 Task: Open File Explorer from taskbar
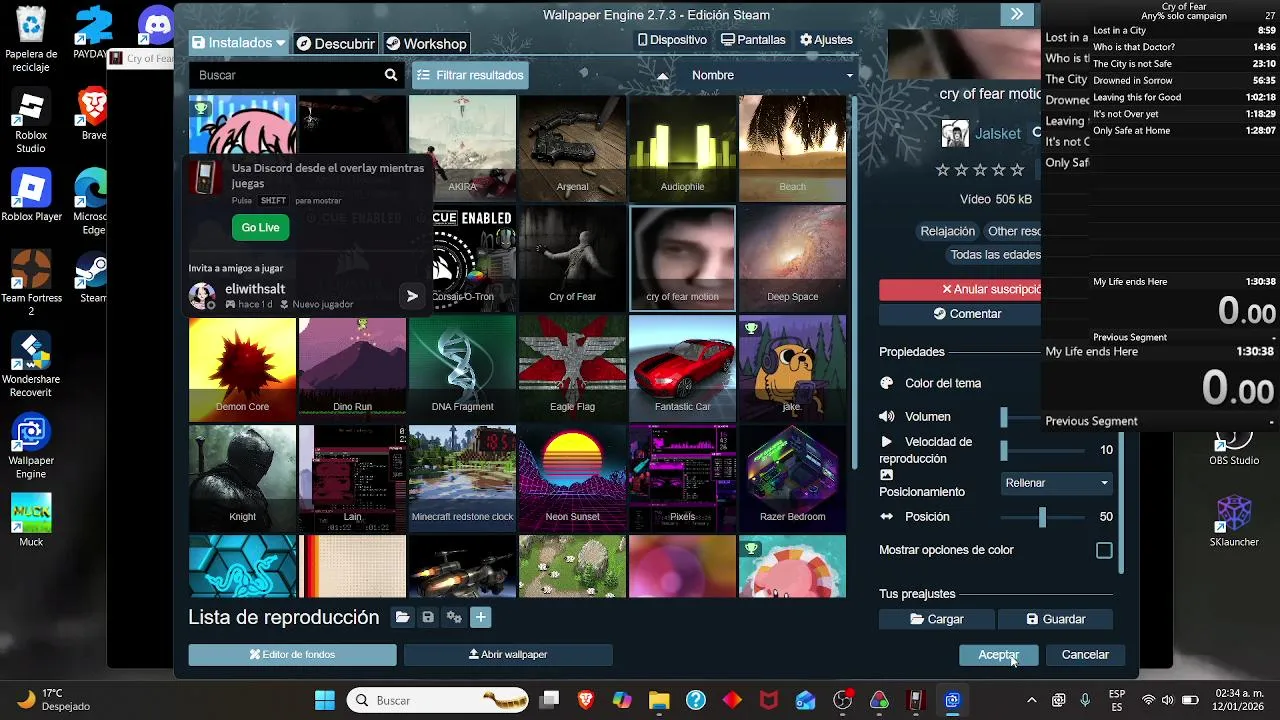pos(658,700)
